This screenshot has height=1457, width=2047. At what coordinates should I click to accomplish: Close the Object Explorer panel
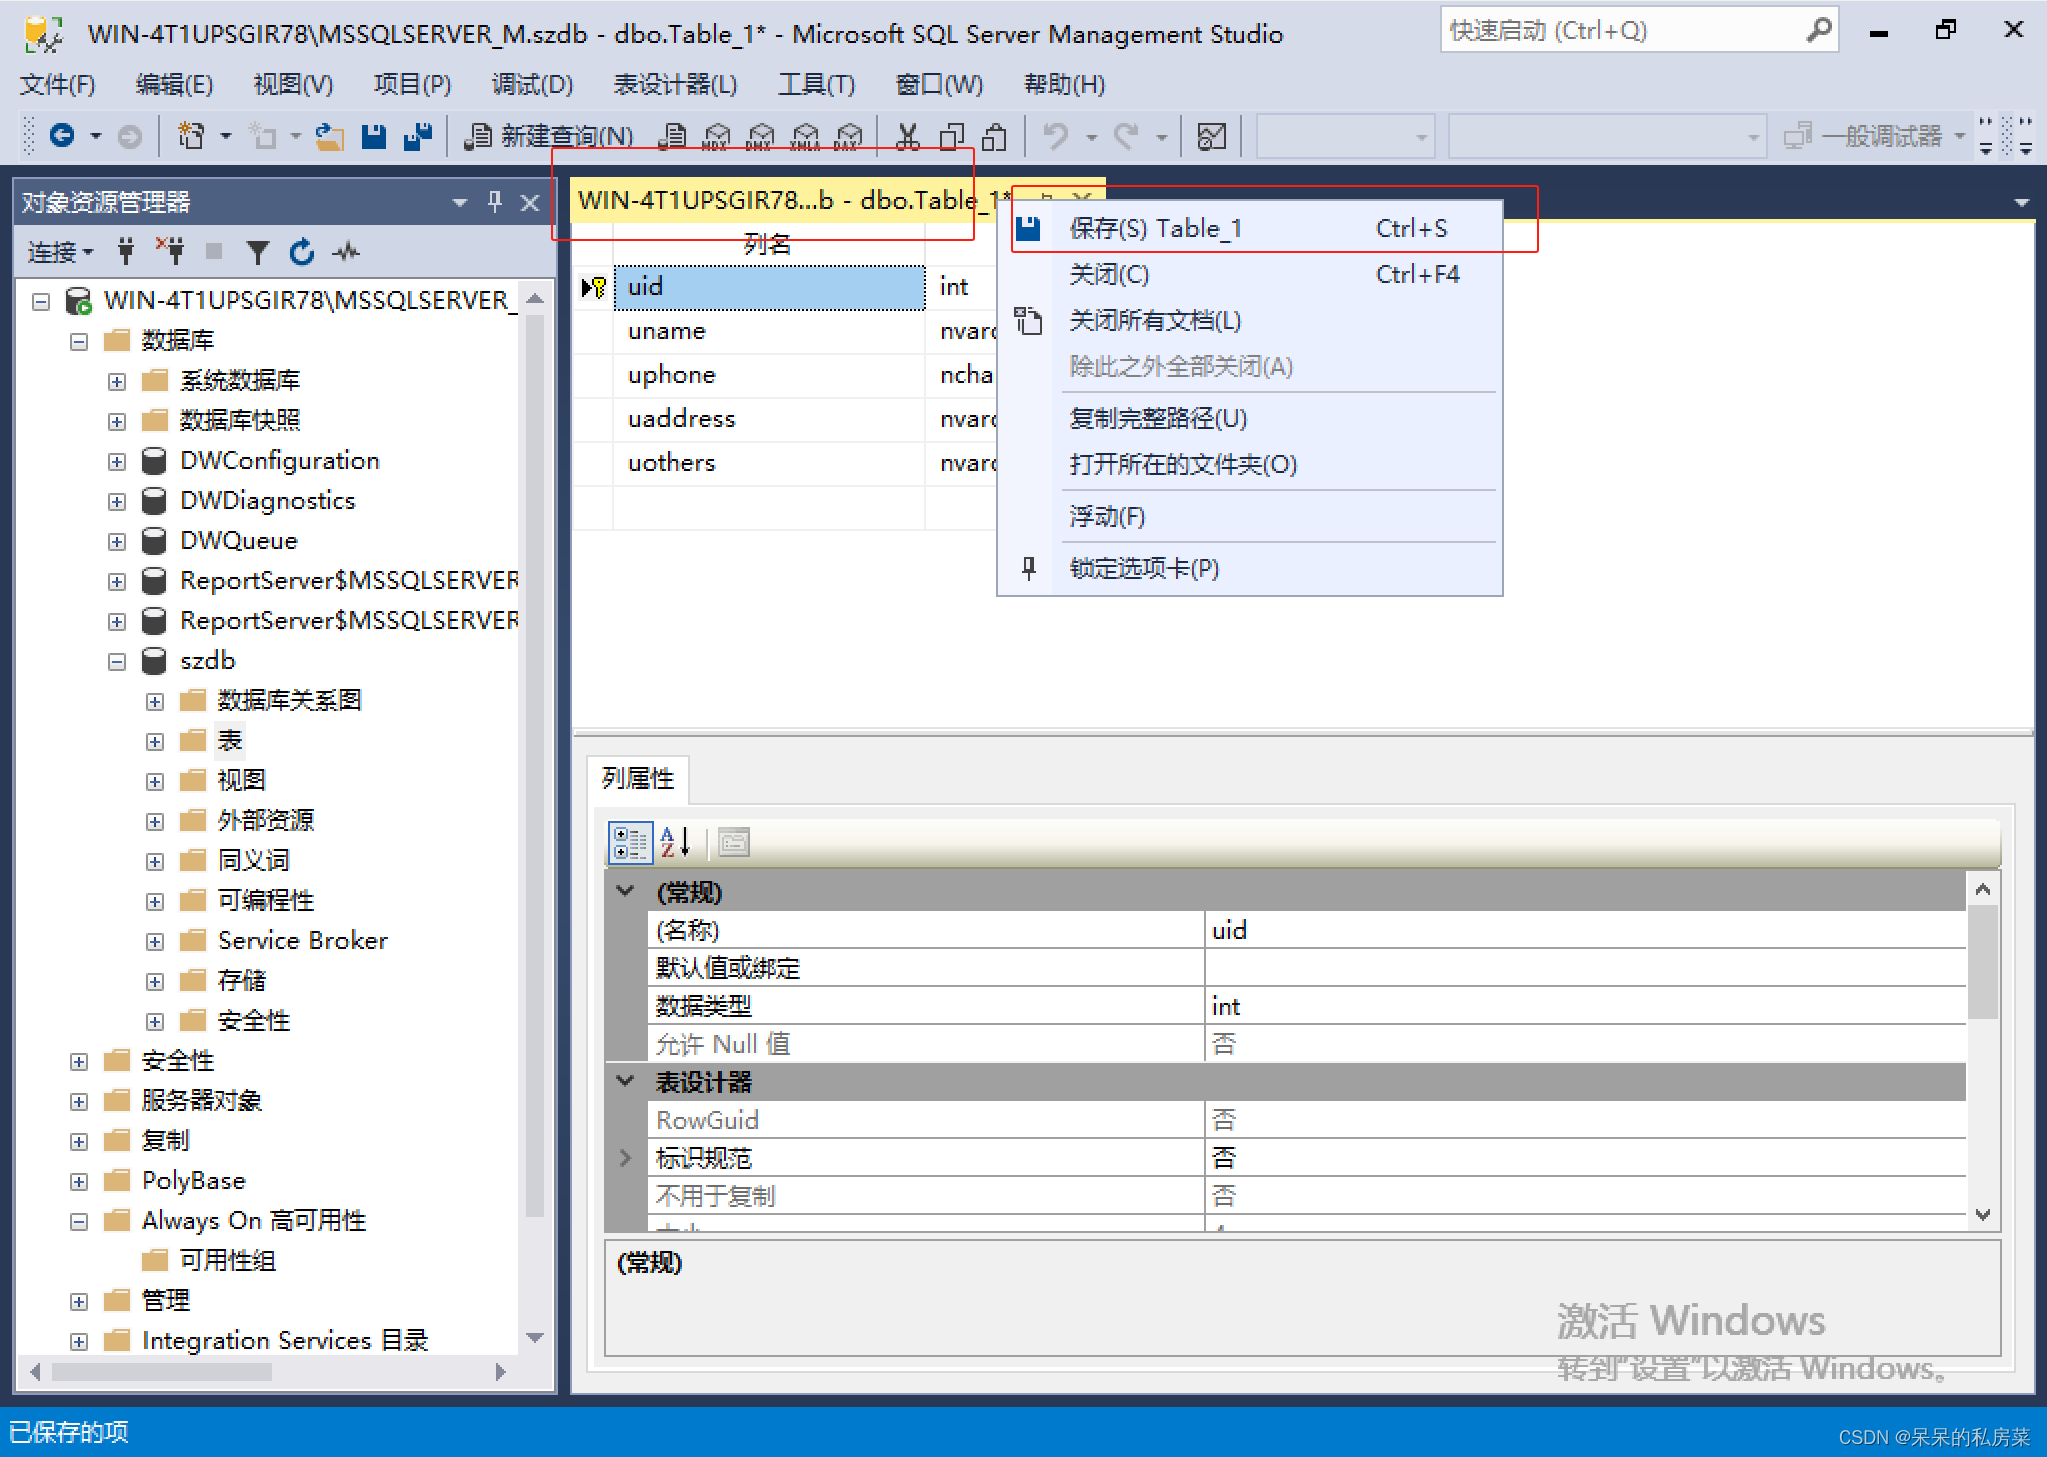530,203
